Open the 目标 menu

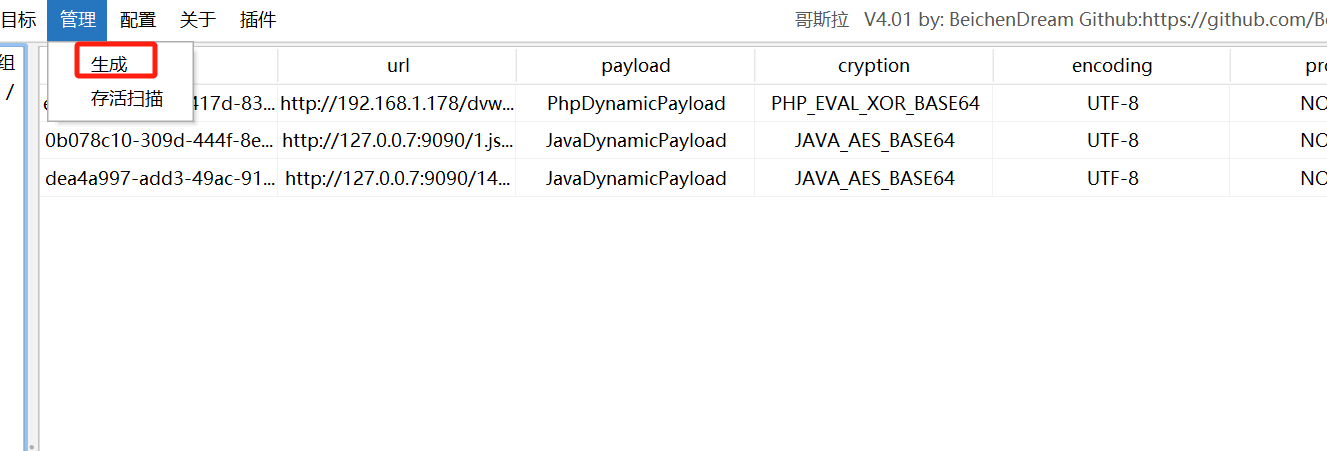(x=18, y=20)
